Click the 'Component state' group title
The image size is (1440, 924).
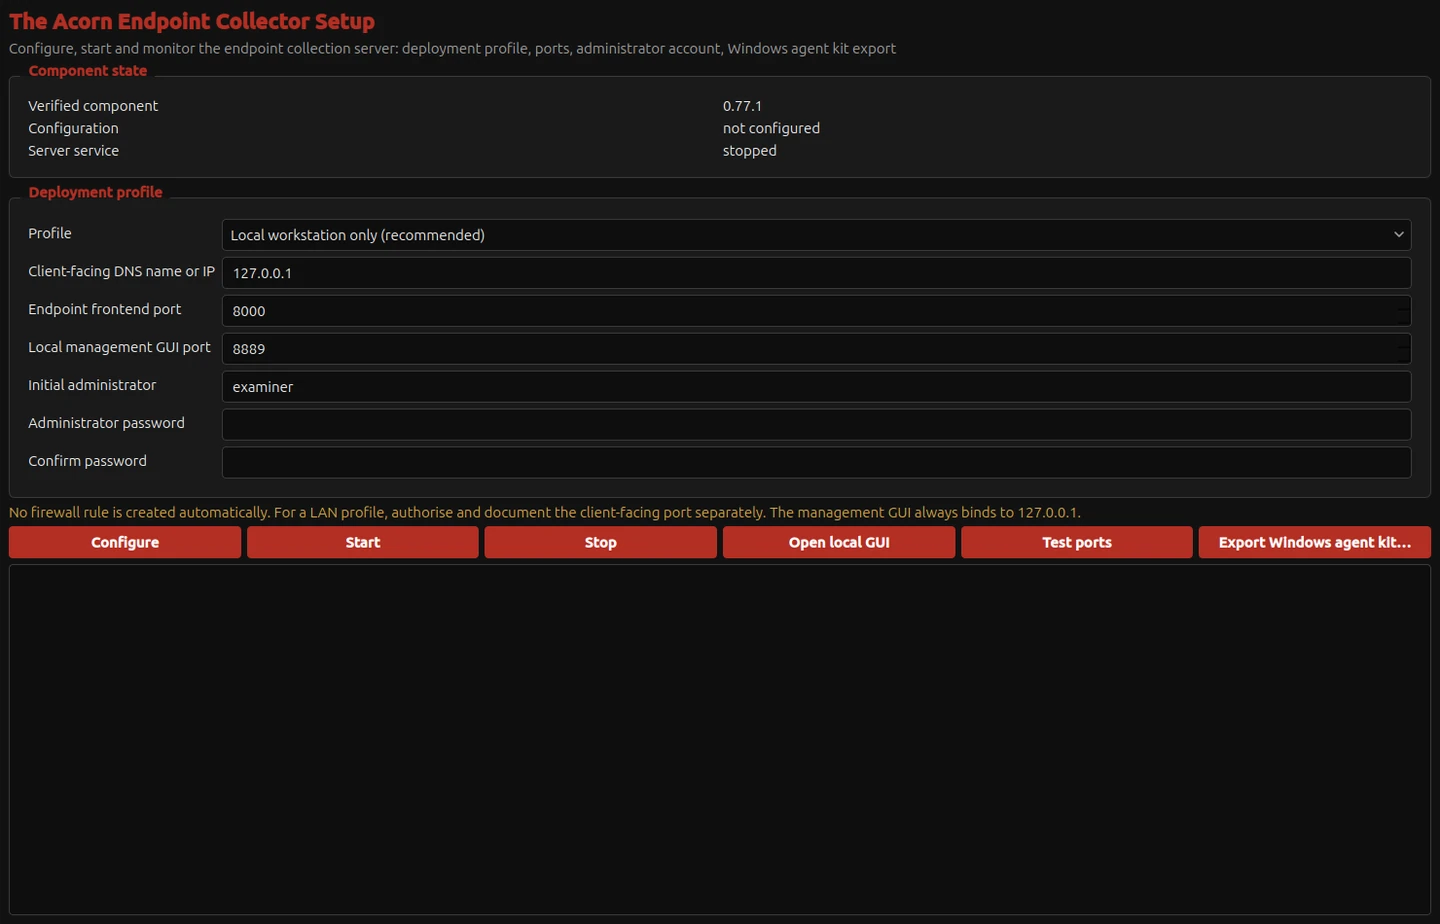click(88, 71)
